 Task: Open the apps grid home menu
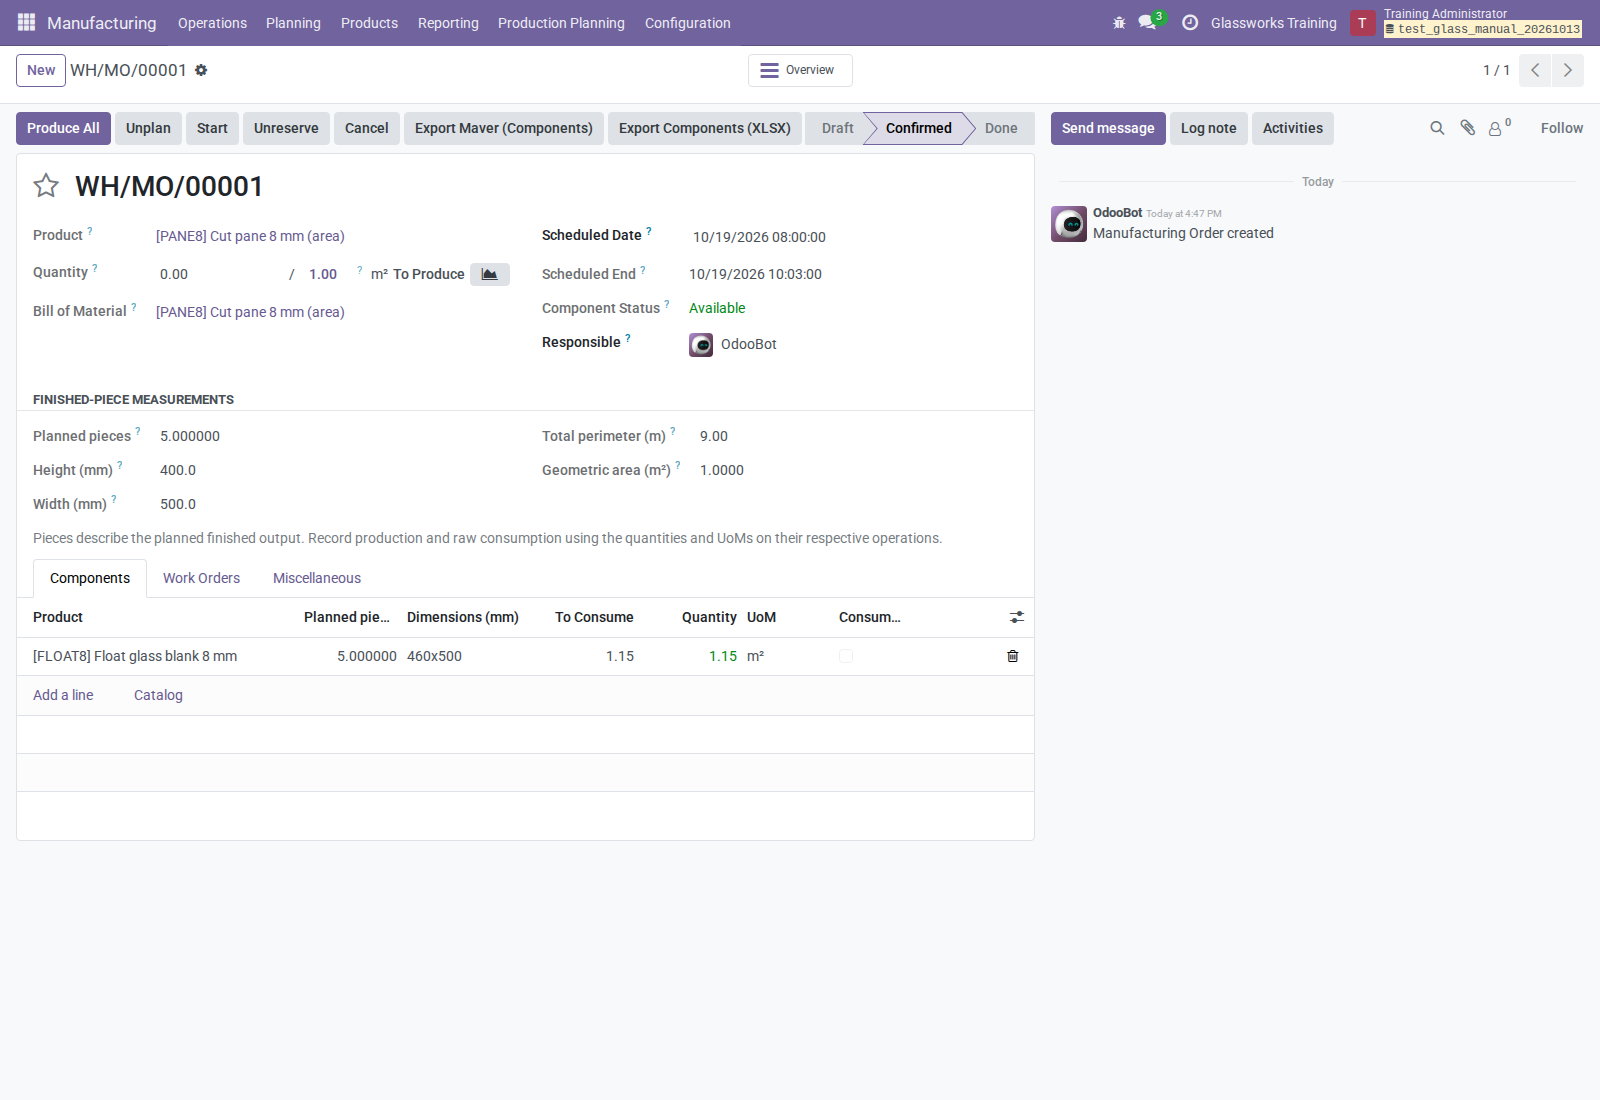coord(26,22)
